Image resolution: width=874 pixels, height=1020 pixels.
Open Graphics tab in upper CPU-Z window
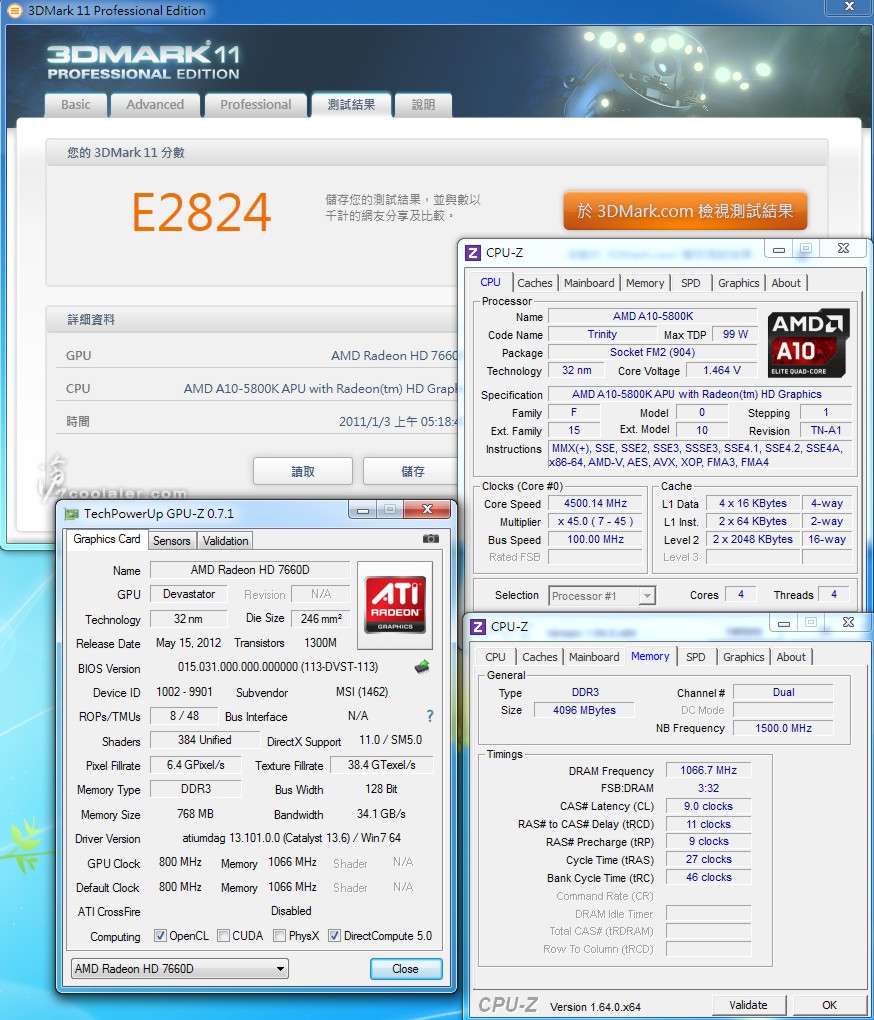(739, 283)
